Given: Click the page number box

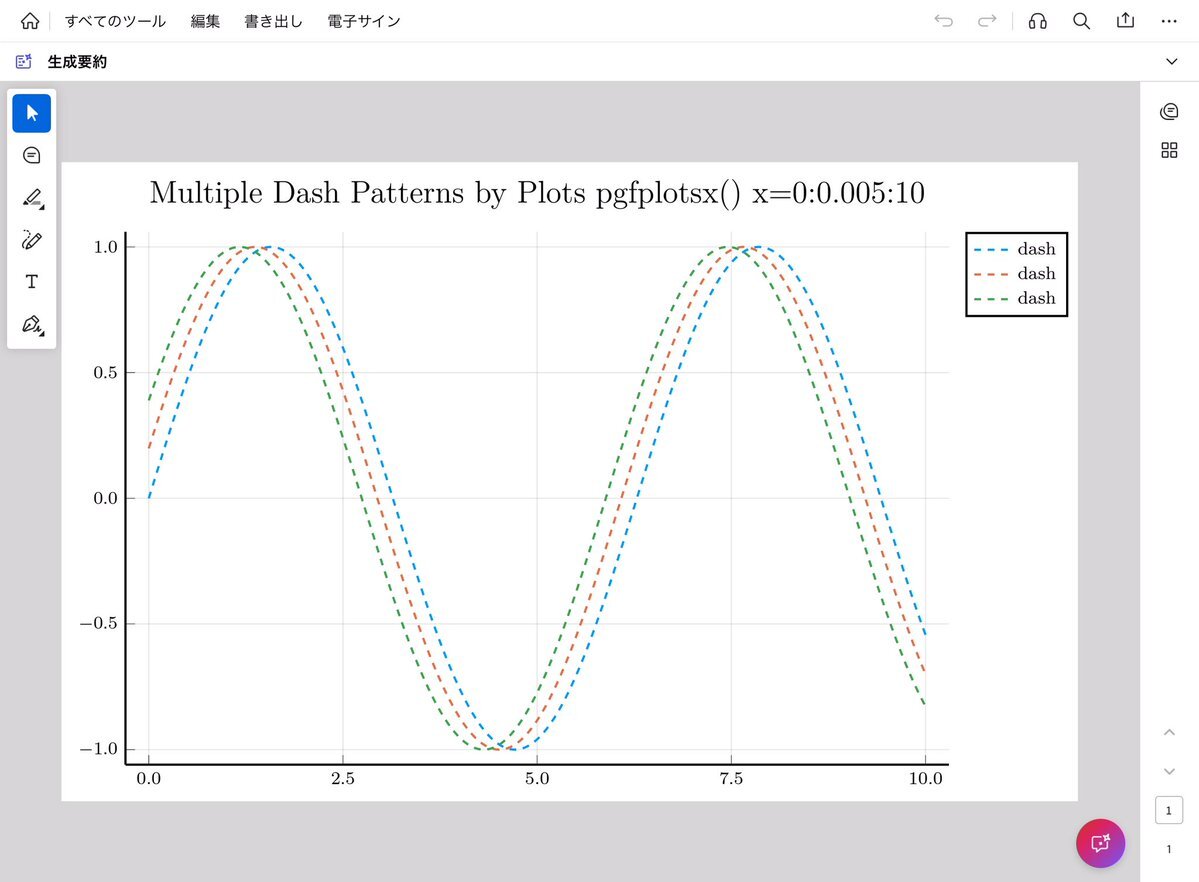Looking at the screenshot, I should pos(1168,810).
